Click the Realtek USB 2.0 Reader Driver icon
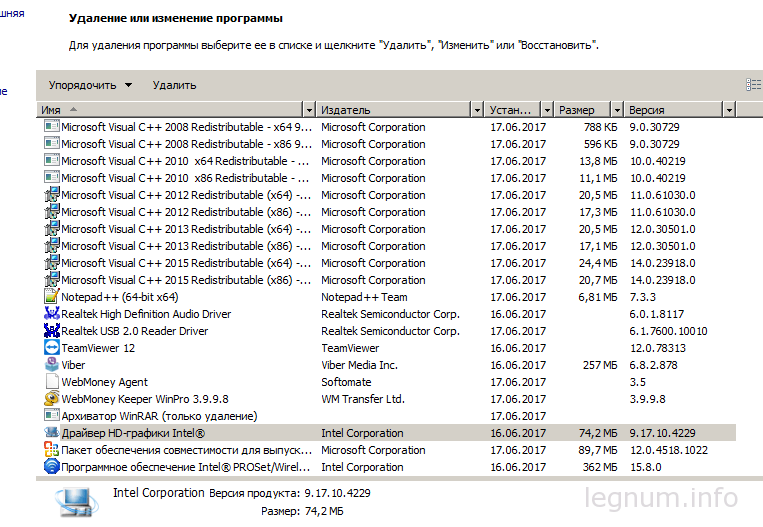Screen dimensions: 763x527 52,331
